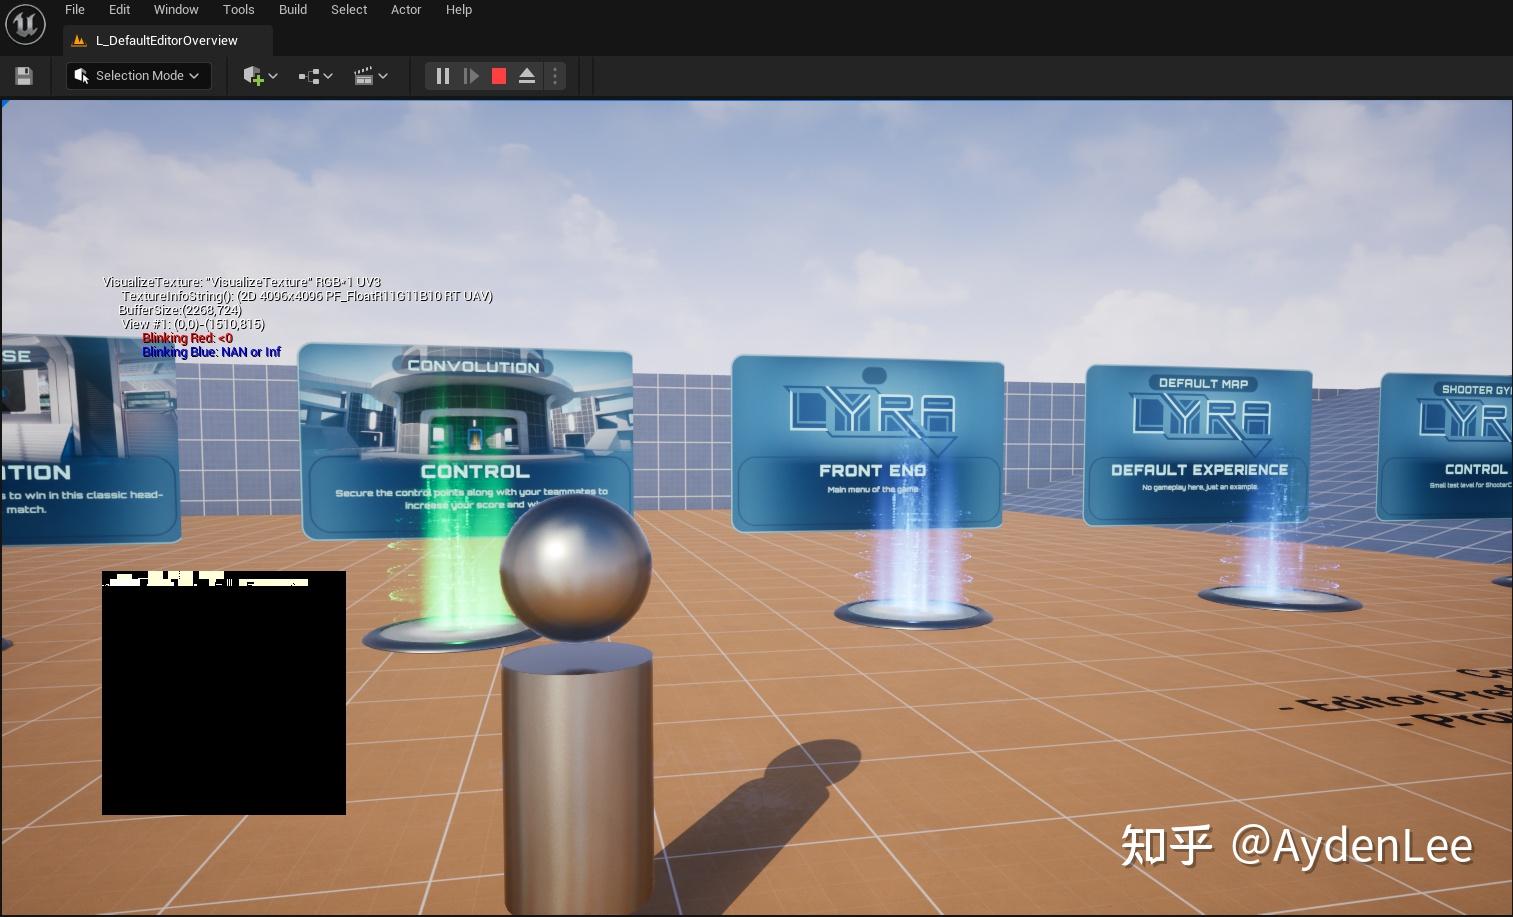
Task: Open the Add Actor chevron dropdown
Action: (271, 75)
